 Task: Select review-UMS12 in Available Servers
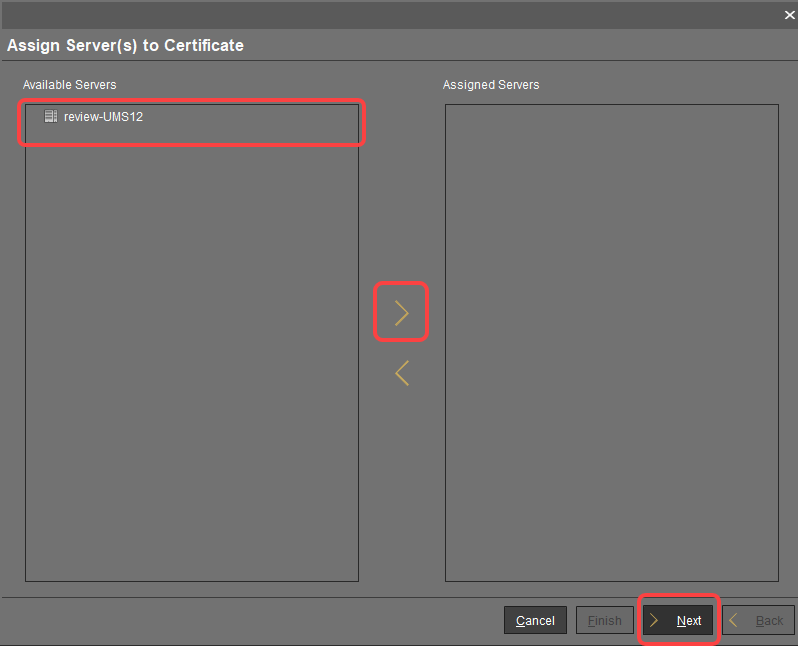click(103, 117)
